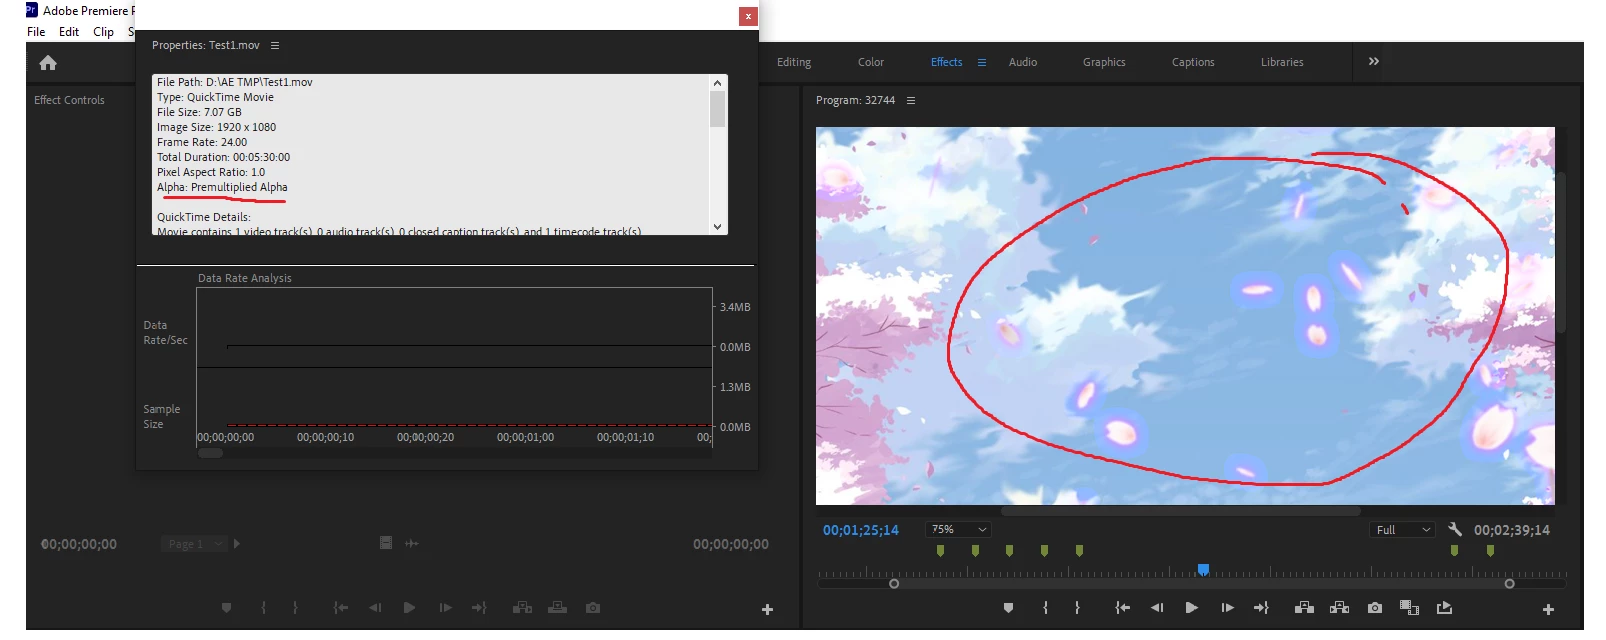Viewport: 1606px width, 640px height.
Task: Click the Extract button in Program monitor
Action: 1340,608
